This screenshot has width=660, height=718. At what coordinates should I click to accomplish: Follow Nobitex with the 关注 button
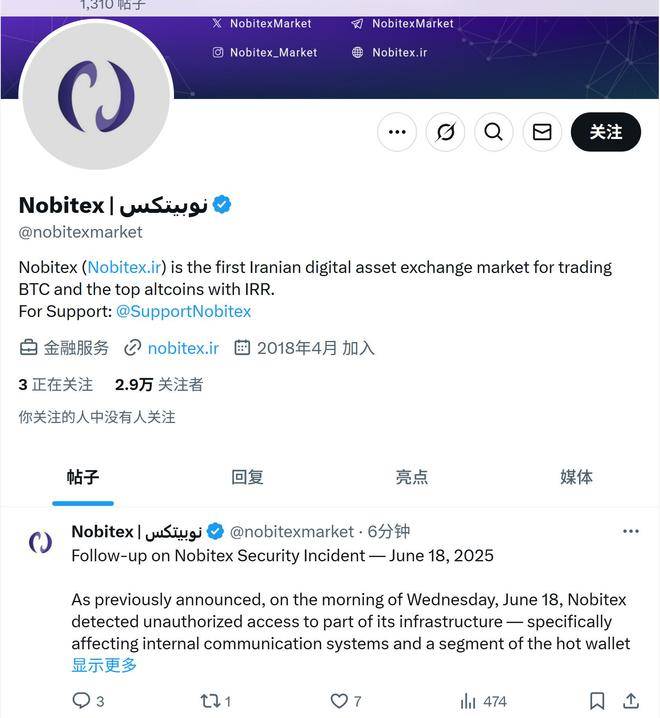605,132
